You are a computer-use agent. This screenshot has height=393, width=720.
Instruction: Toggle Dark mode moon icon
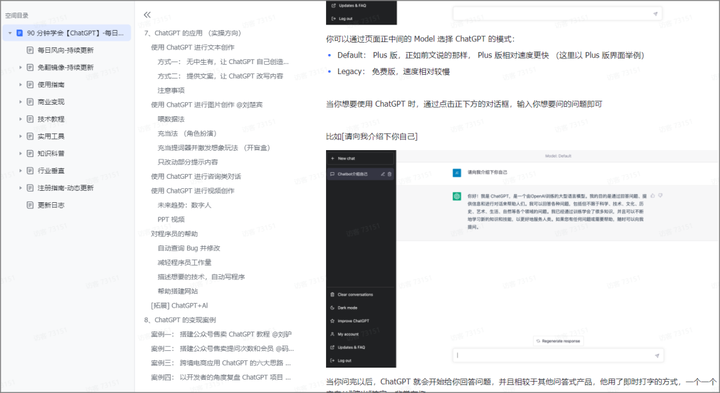click(332, 308)
